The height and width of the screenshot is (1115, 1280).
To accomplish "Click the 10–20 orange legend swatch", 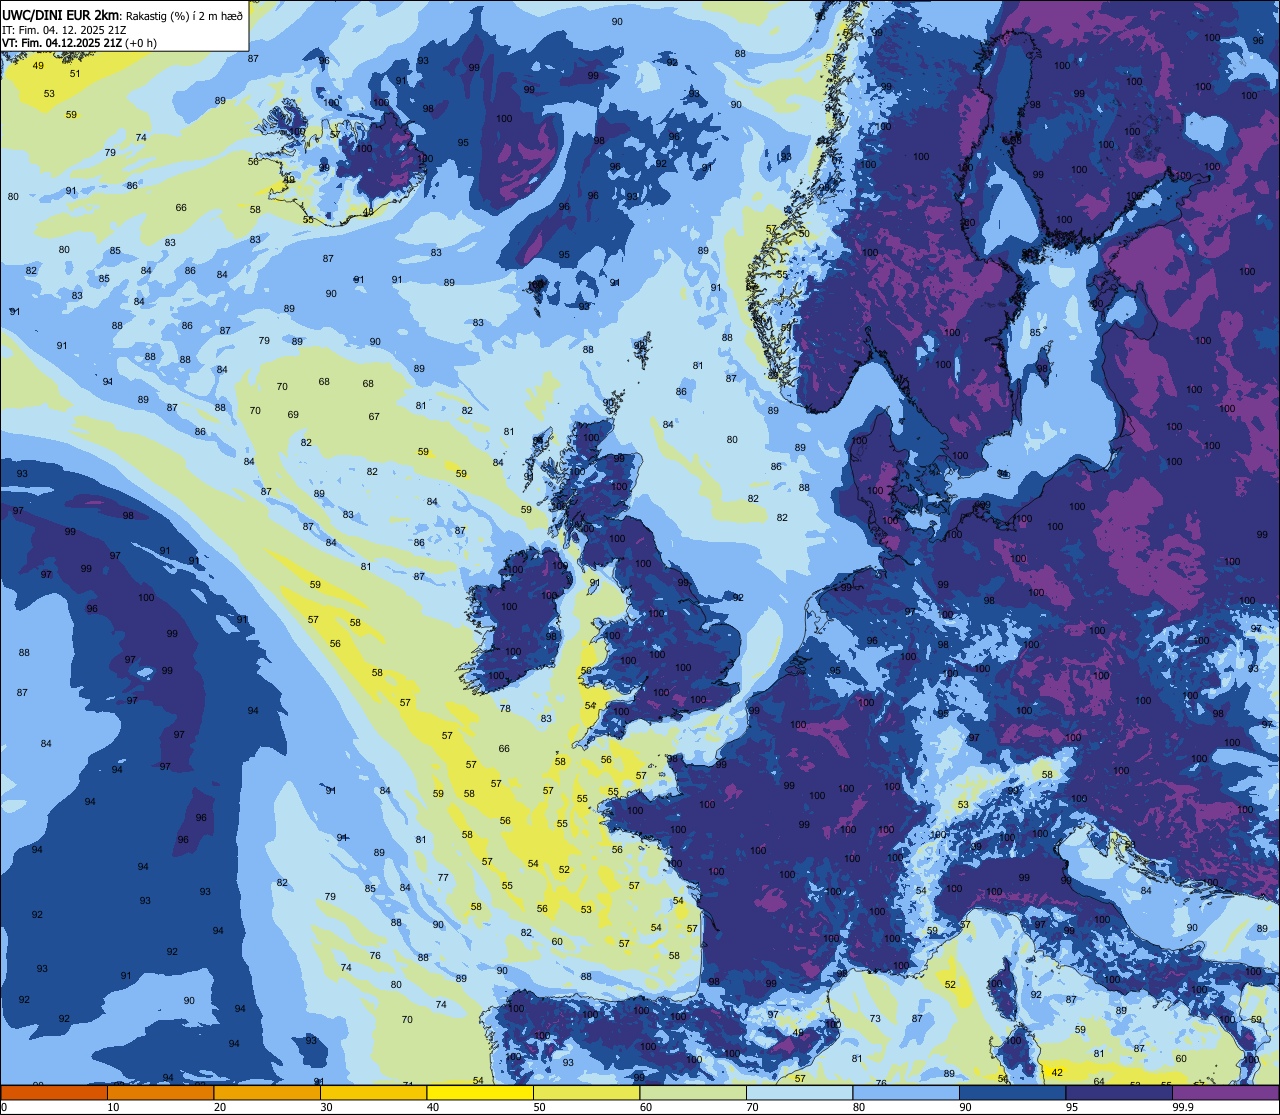I will point(160,1092).
